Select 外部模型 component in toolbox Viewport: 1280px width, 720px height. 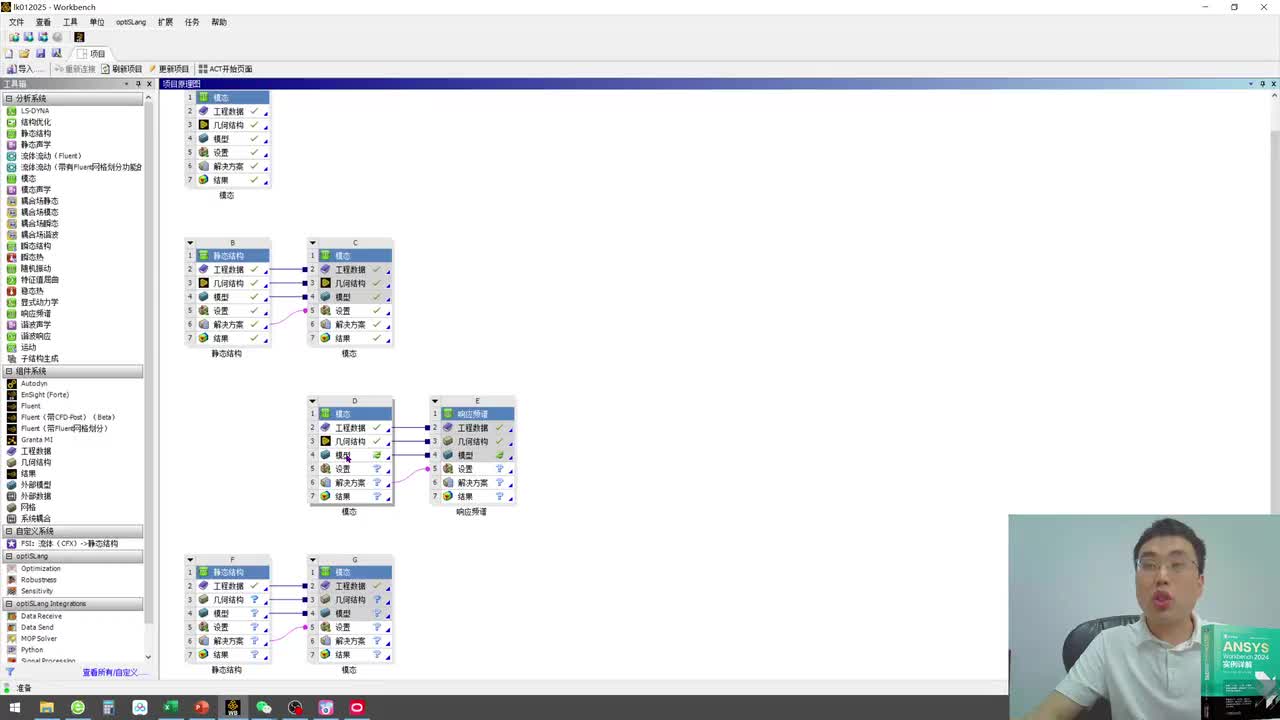[x=35, y=485]
